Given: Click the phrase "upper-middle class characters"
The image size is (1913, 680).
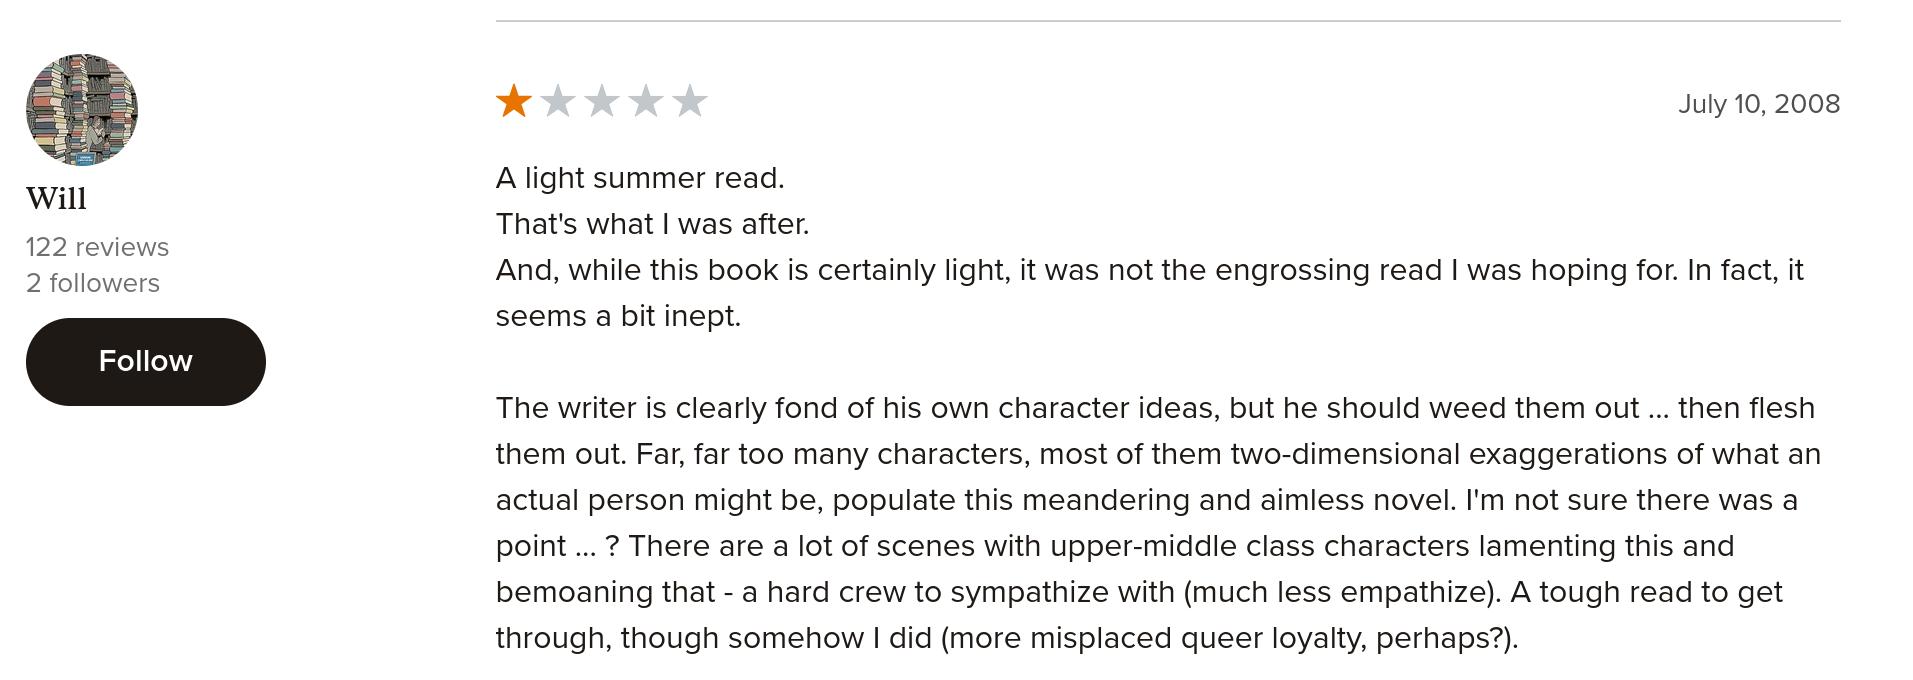Looking at the screenshot, I should (1259, 546).
